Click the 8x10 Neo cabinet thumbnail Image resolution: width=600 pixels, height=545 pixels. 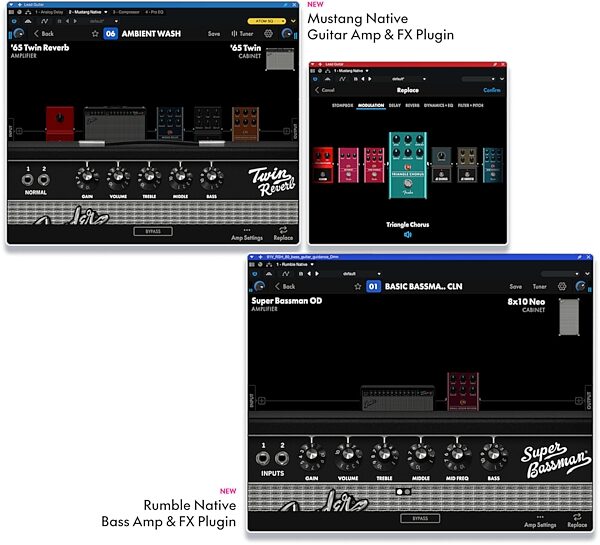[569, 317]
